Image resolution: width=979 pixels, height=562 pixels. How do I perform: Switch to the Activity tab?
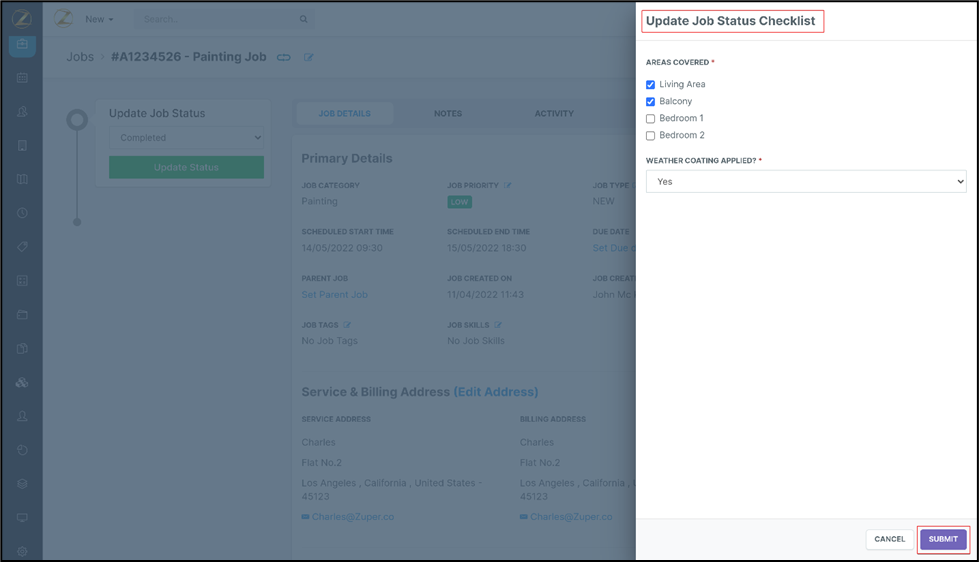click(554, 114)
